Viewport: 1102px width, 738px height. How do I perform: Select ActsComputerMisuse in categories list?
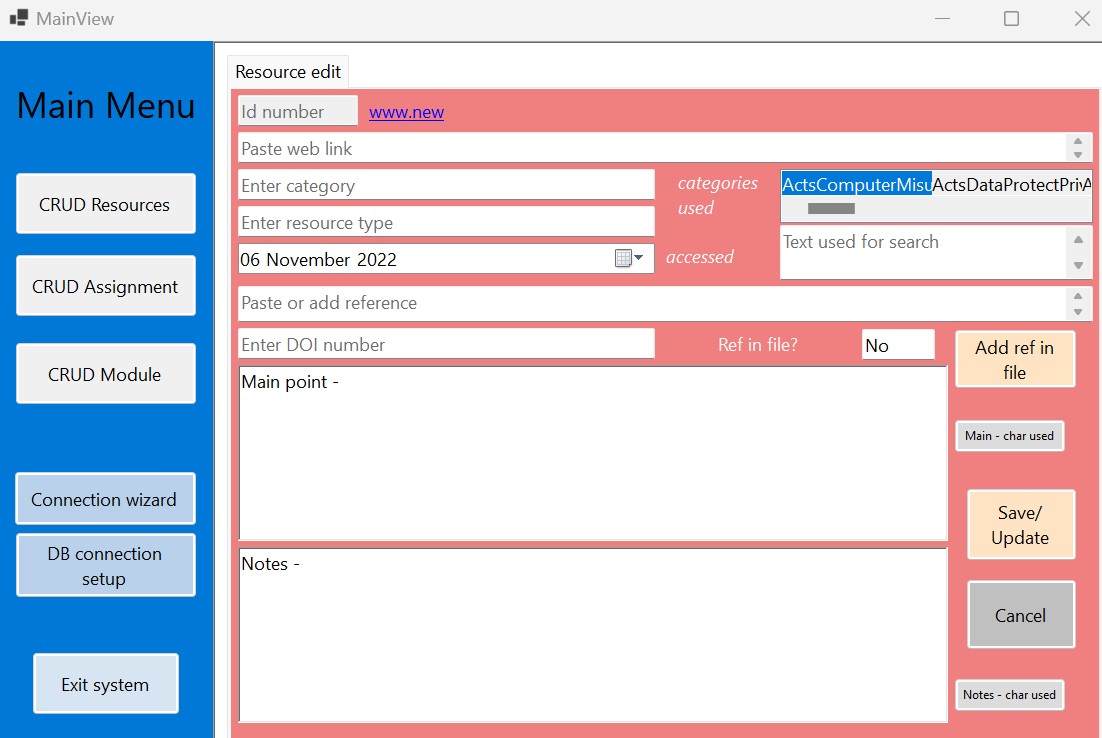tap(856, 185)
